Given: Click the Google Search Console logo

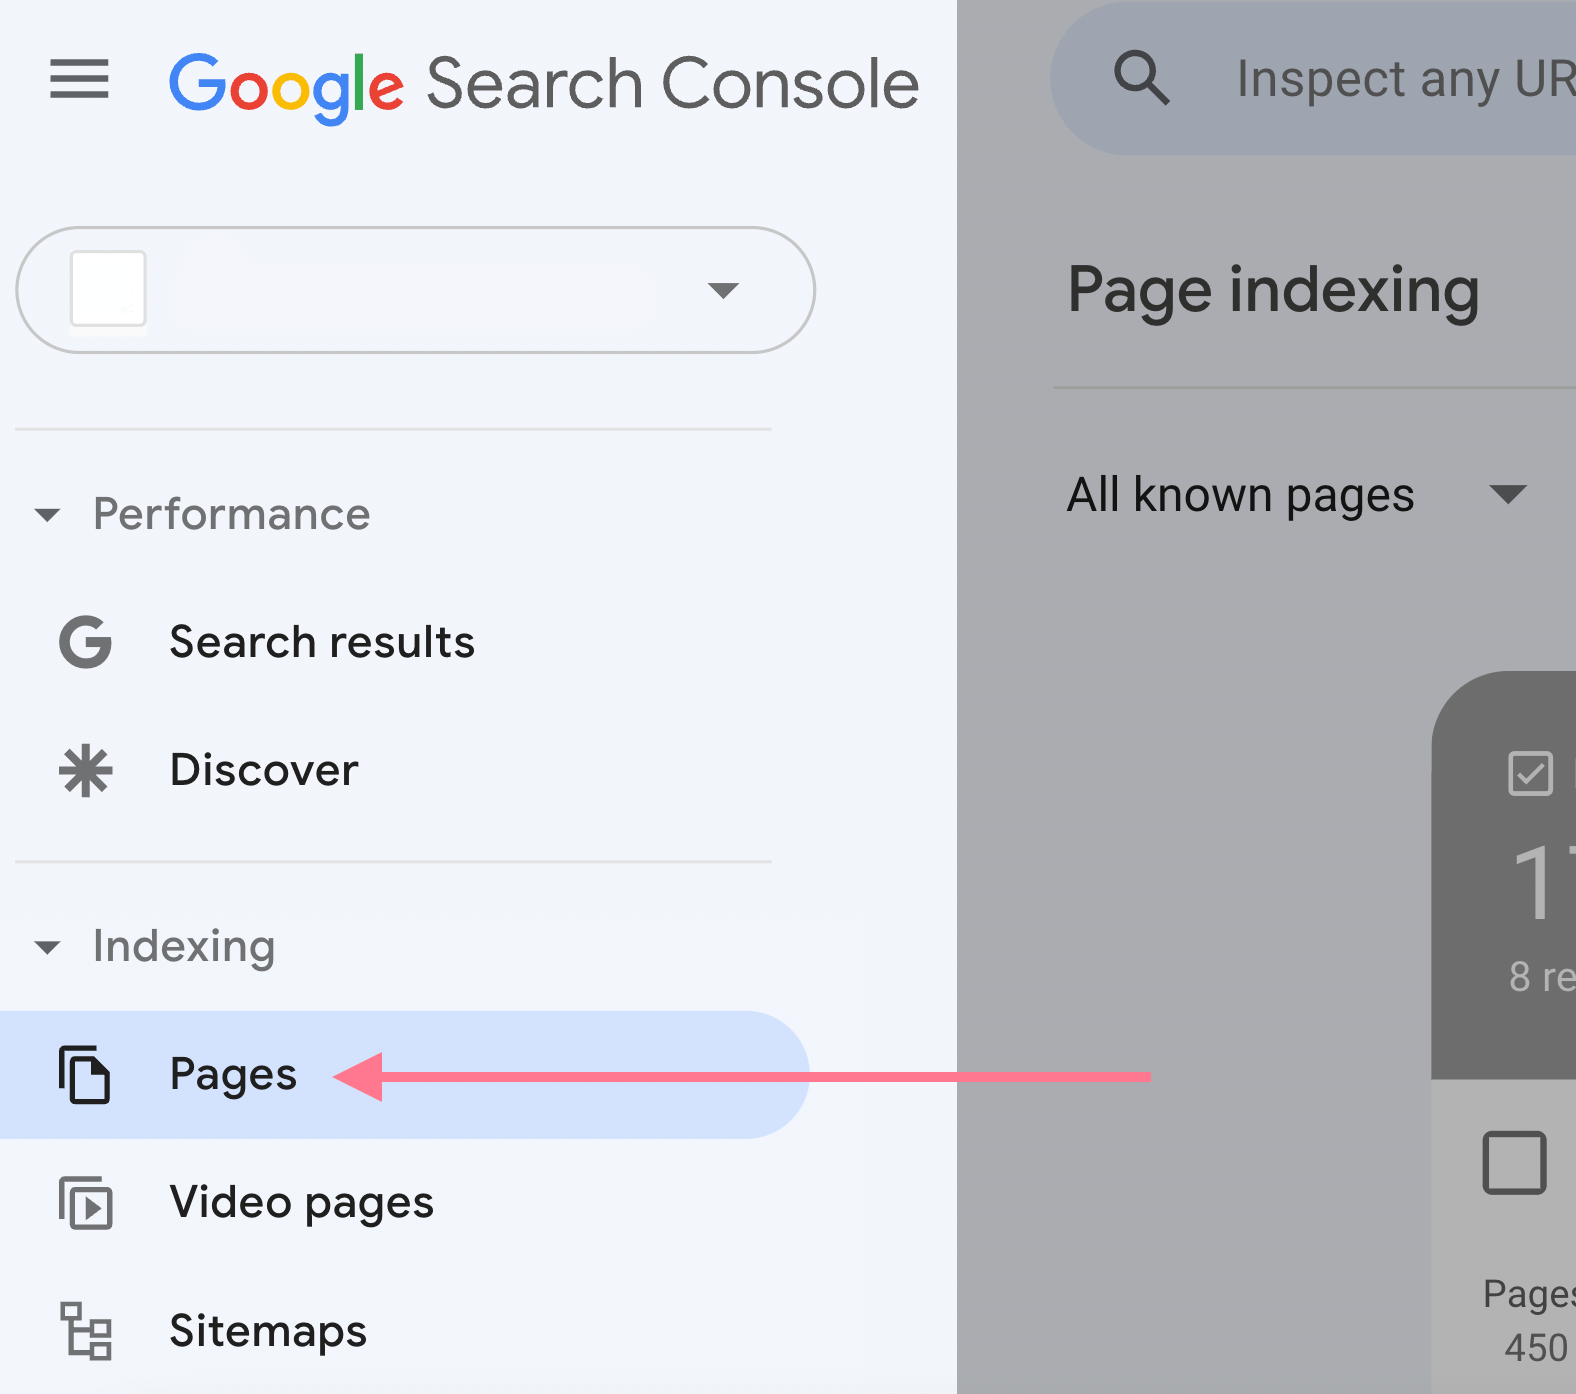Looking at the screenshot, I should coord(545,82).
